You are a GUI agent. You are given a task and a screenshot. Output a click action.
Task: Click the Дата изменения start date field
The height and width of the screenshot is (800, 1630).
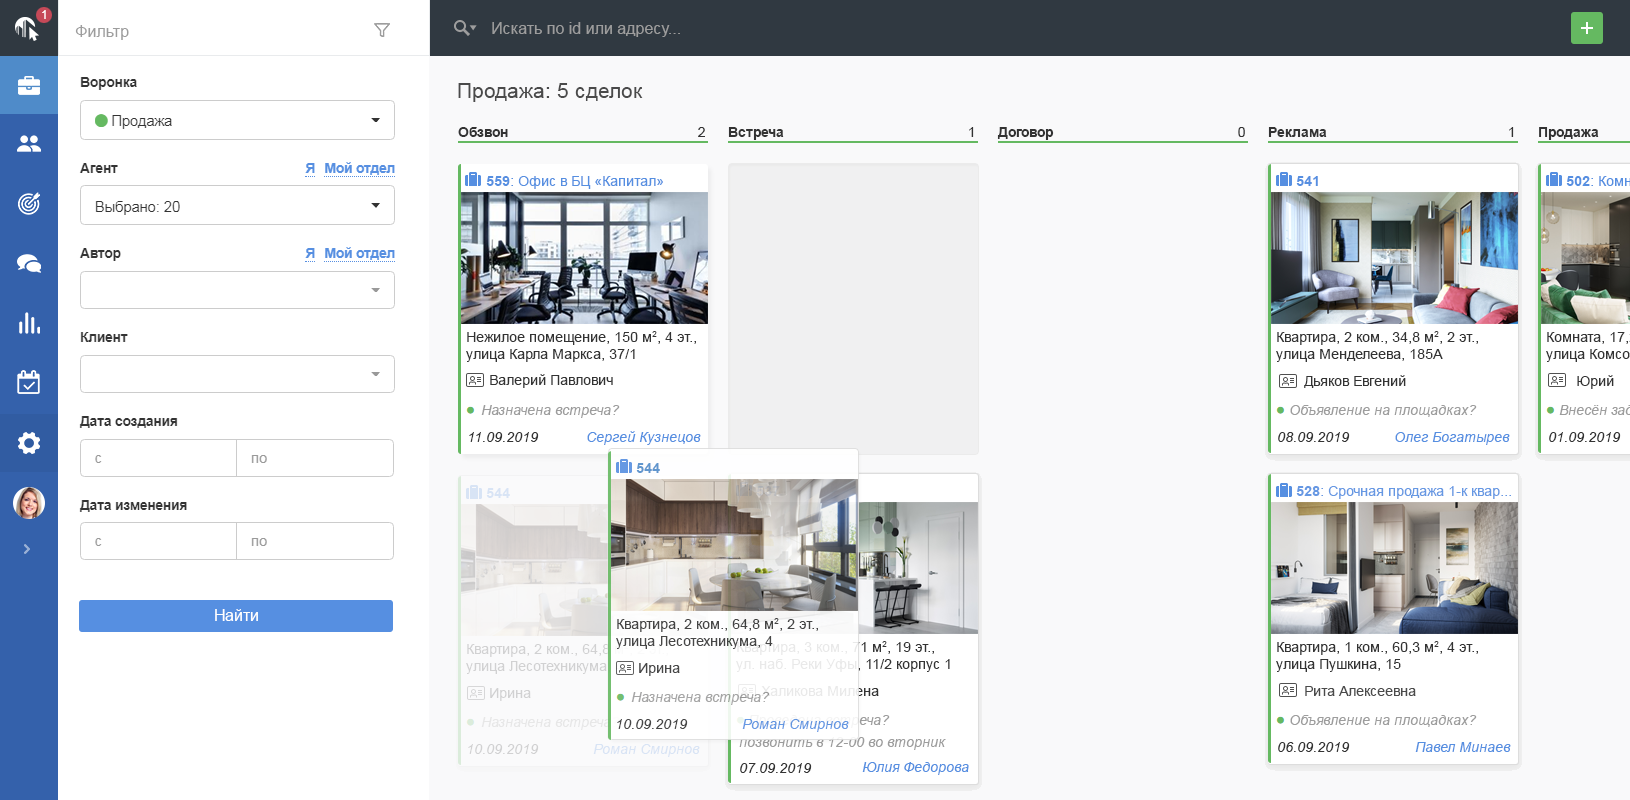point(158,541)
